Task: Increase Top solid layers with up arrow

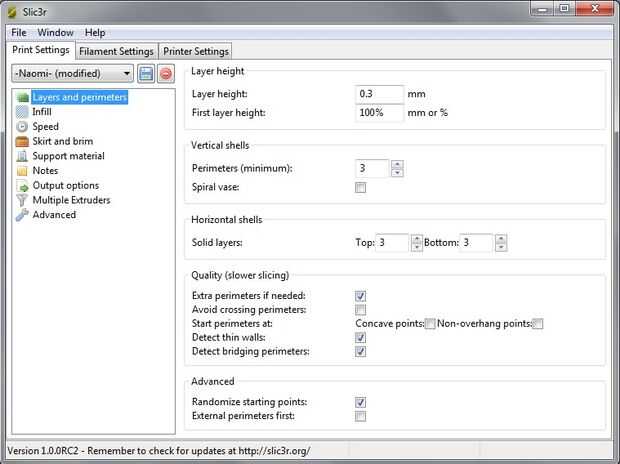Action: (x=416, y=239)
